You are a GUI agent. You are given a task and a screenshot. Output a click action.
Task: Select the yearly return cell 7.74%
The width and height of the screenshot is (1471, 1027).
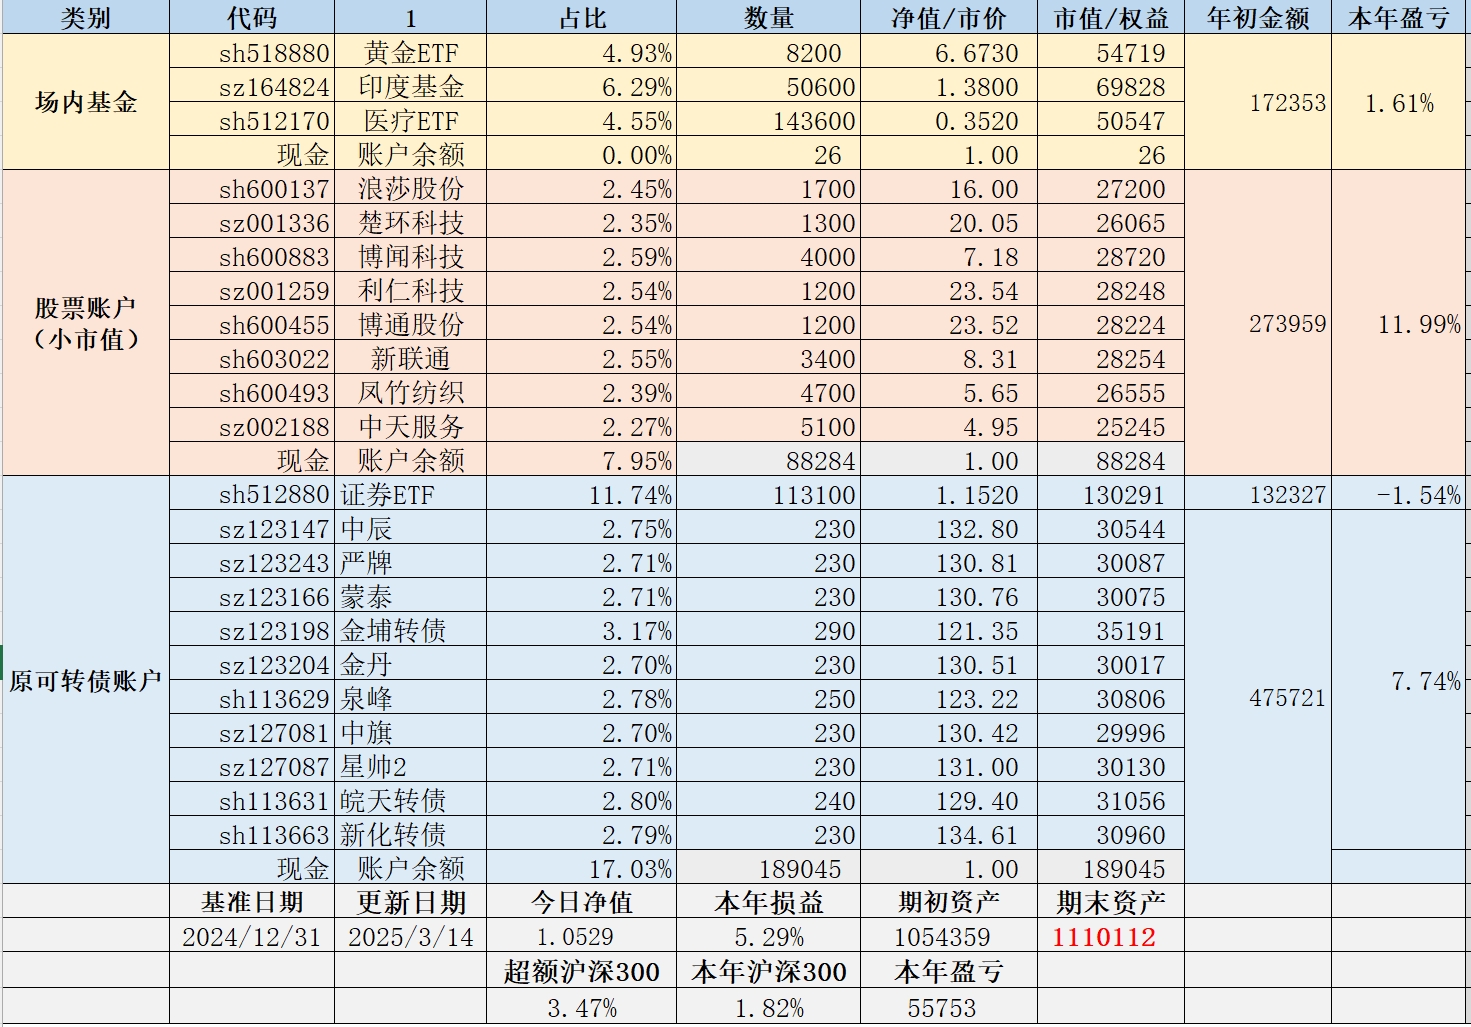pos(1401,680)
